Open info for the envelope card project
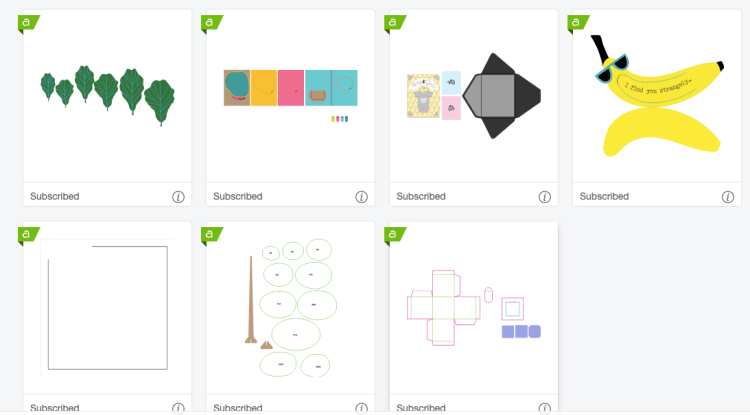Screen dimensions: 750x415 (x=544, y=197)
